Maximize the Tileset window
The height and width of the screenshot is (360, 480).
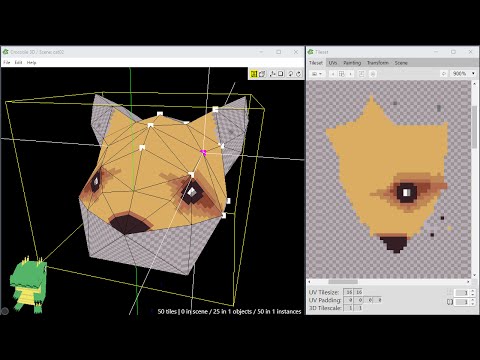[453, 52]
